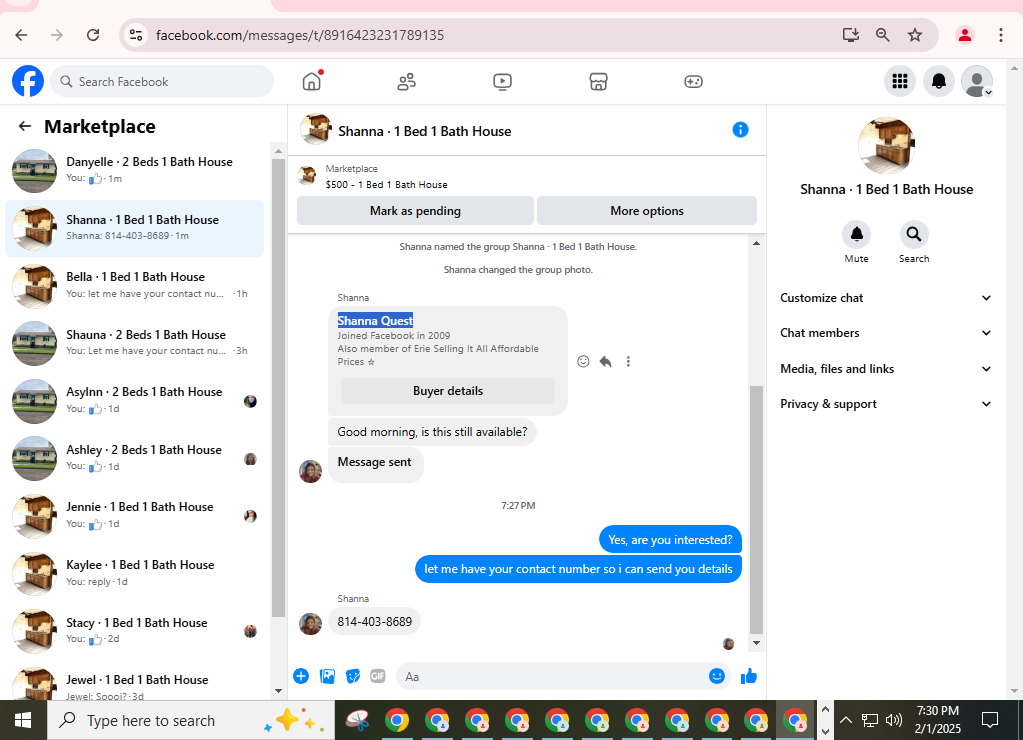Open the volume icon in system tray
Viewport: 1023px width, 740px height.
[894, 720]
